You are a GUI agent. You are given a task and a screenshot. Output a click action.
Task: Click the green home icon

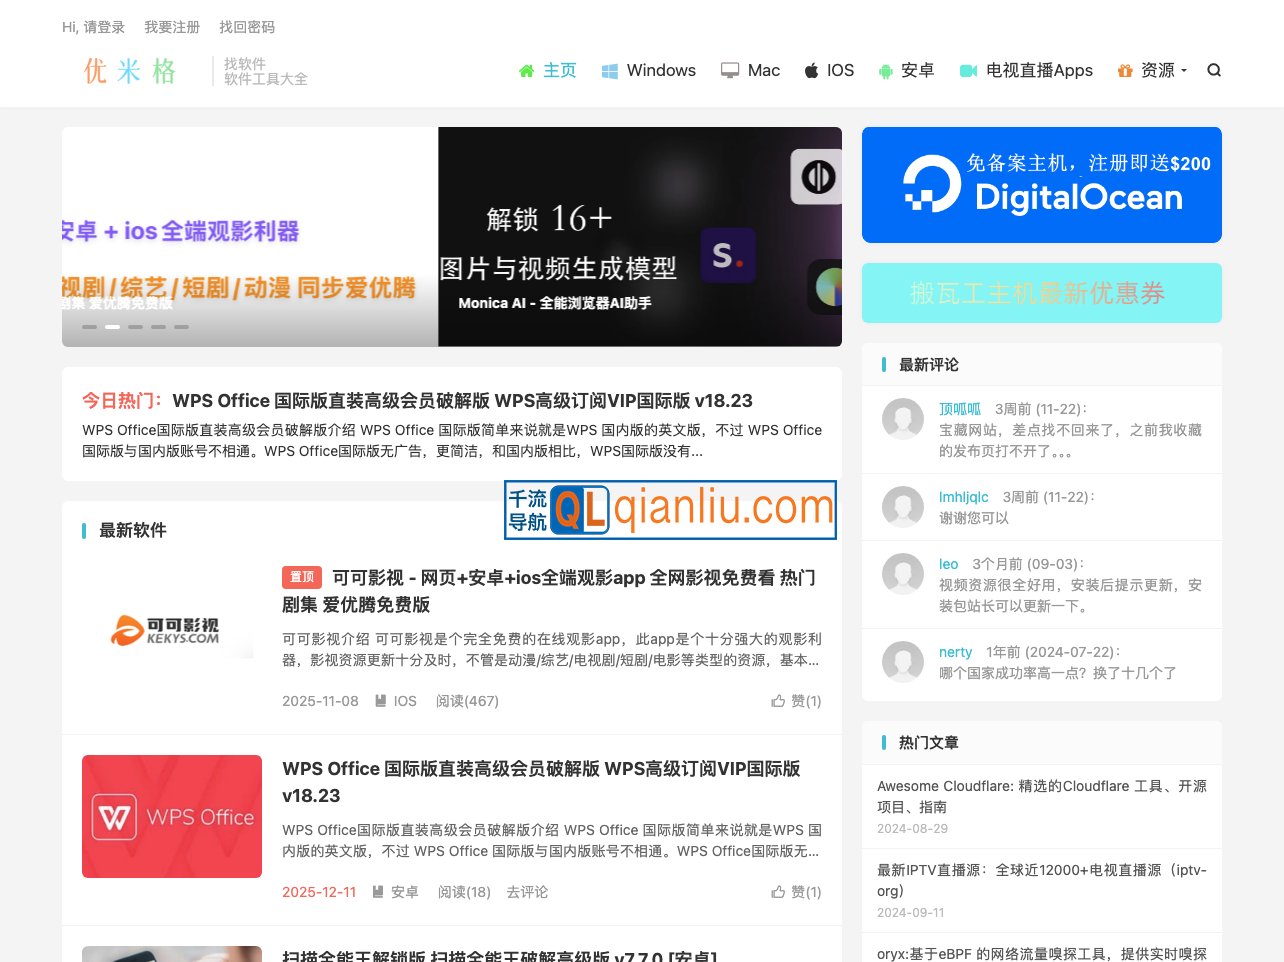[x=527, y=71]
